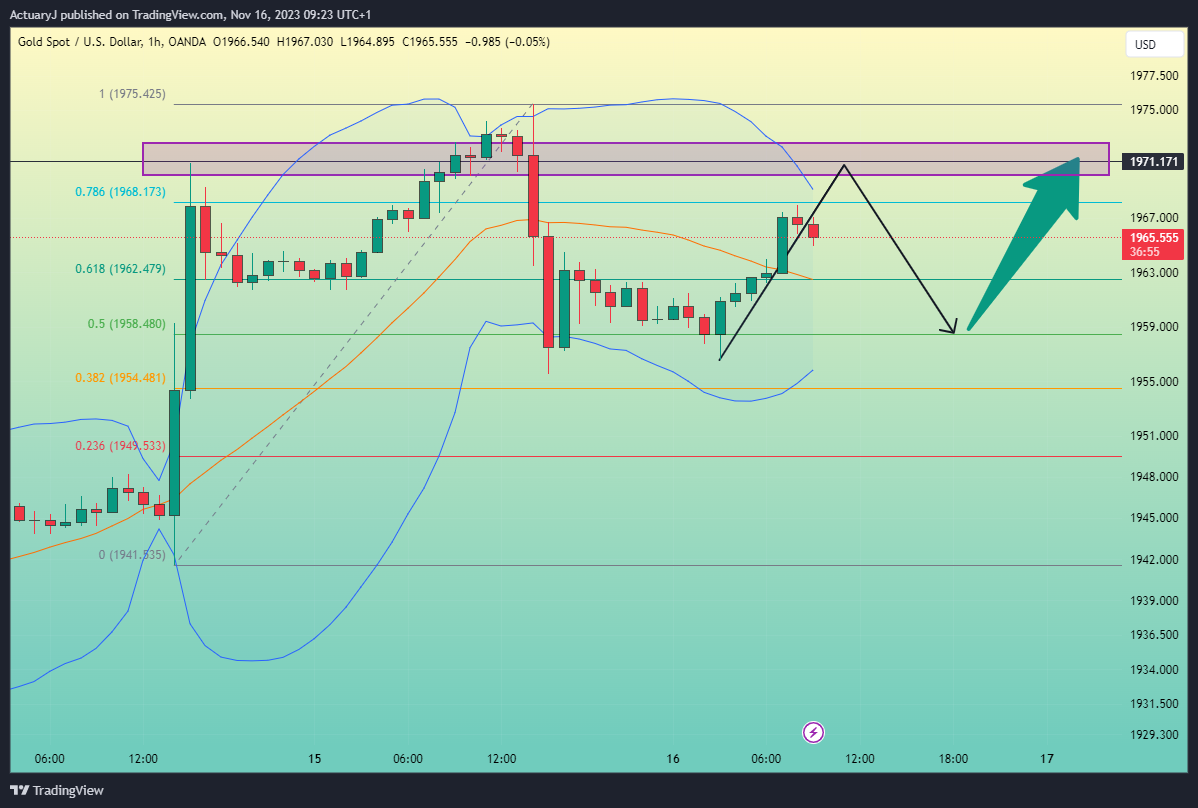Click the 0.786 (1968.173) Fib label
Image resolution: width=1198 pixels, height=808 pixels.
click(120, 192)
